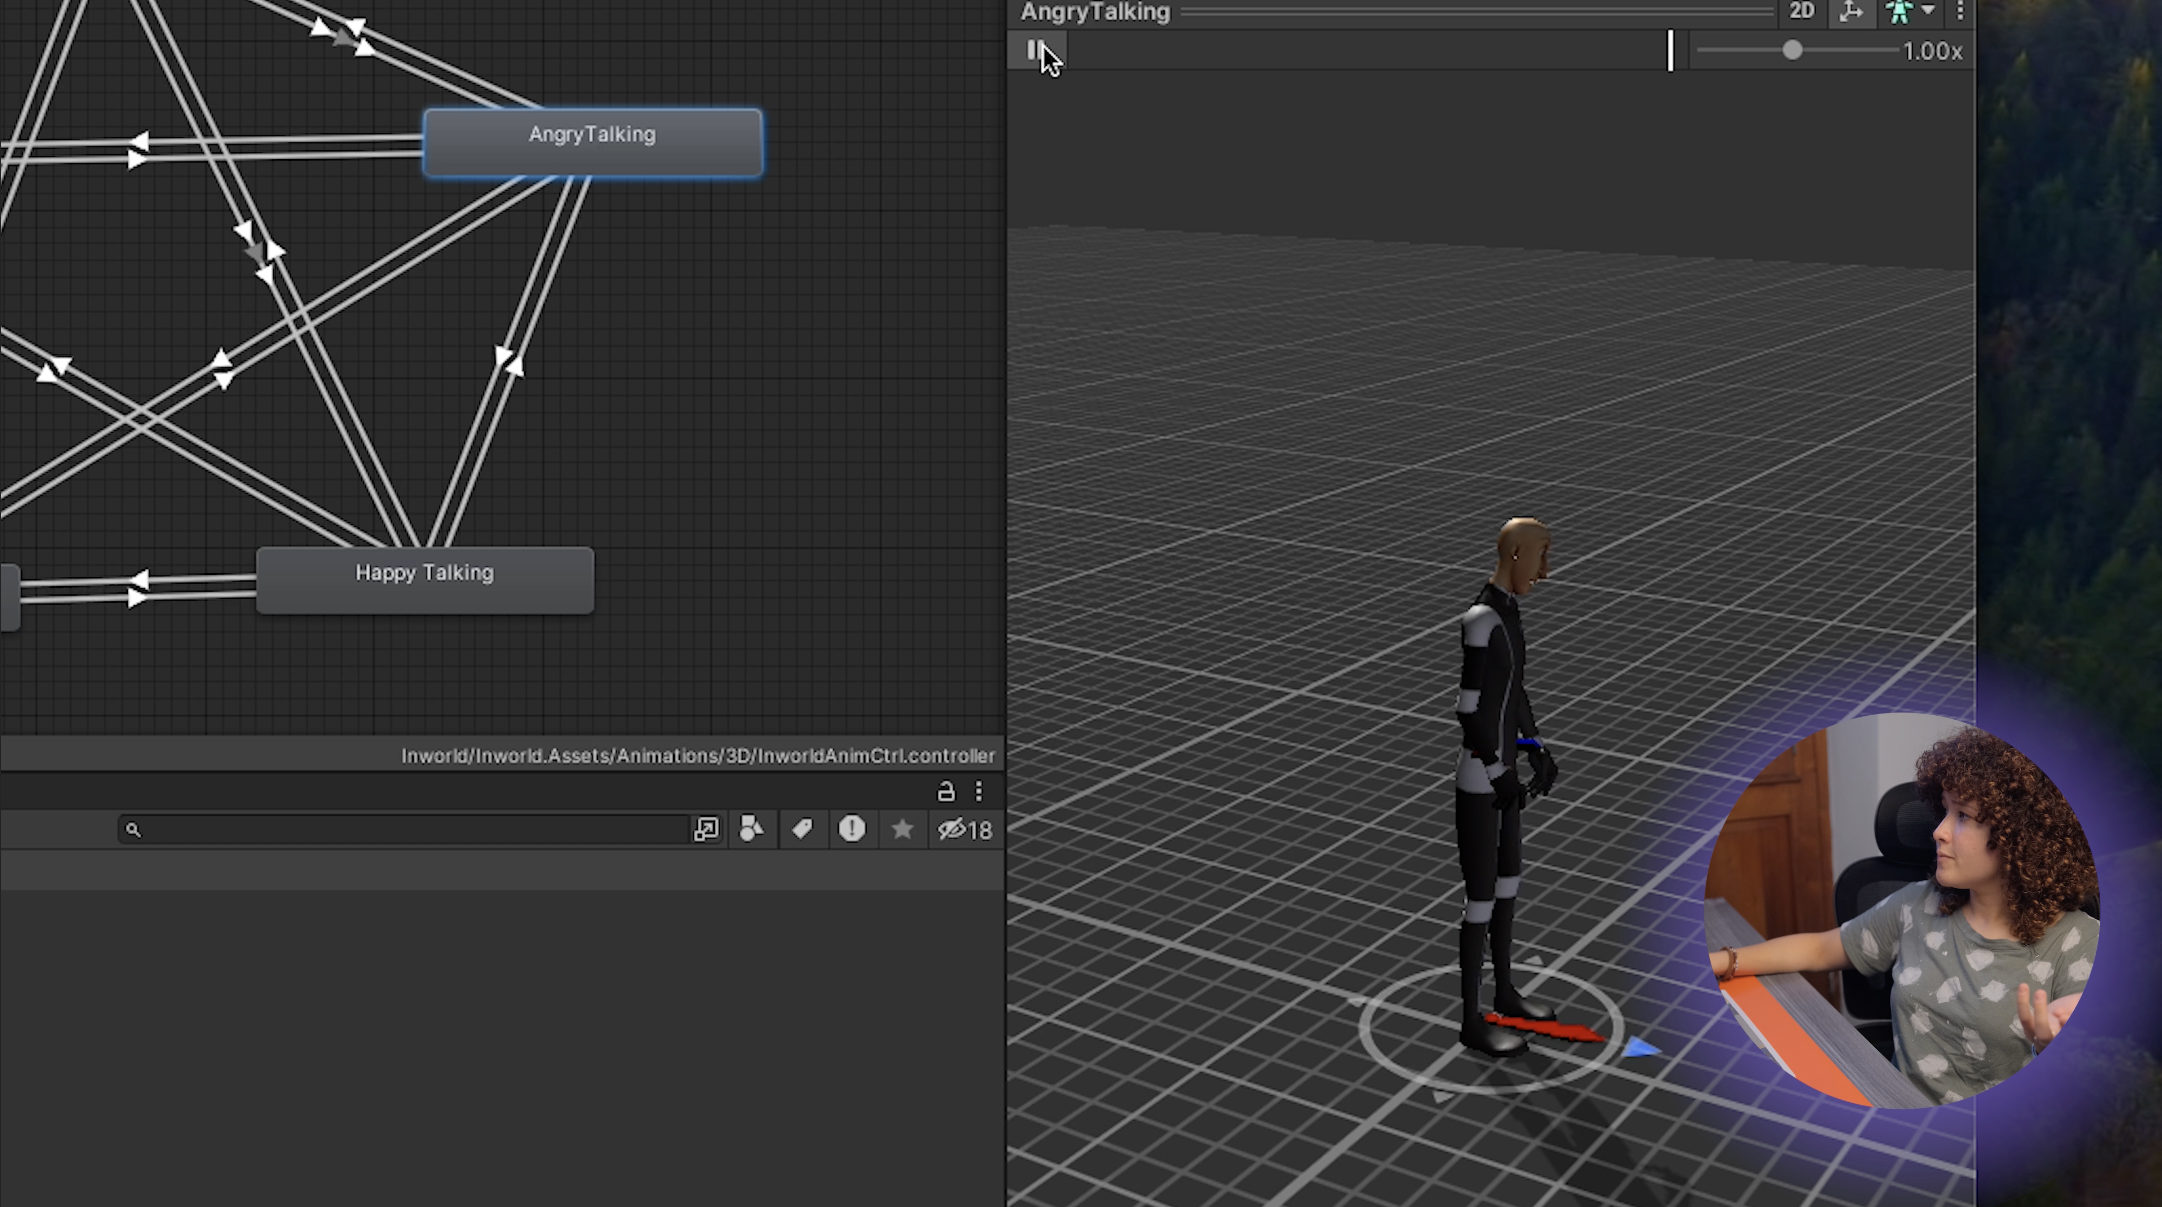The width and height of the screenshot is (2162, 1207).
Task: Click inside the search input field
Action: point(400,829)
